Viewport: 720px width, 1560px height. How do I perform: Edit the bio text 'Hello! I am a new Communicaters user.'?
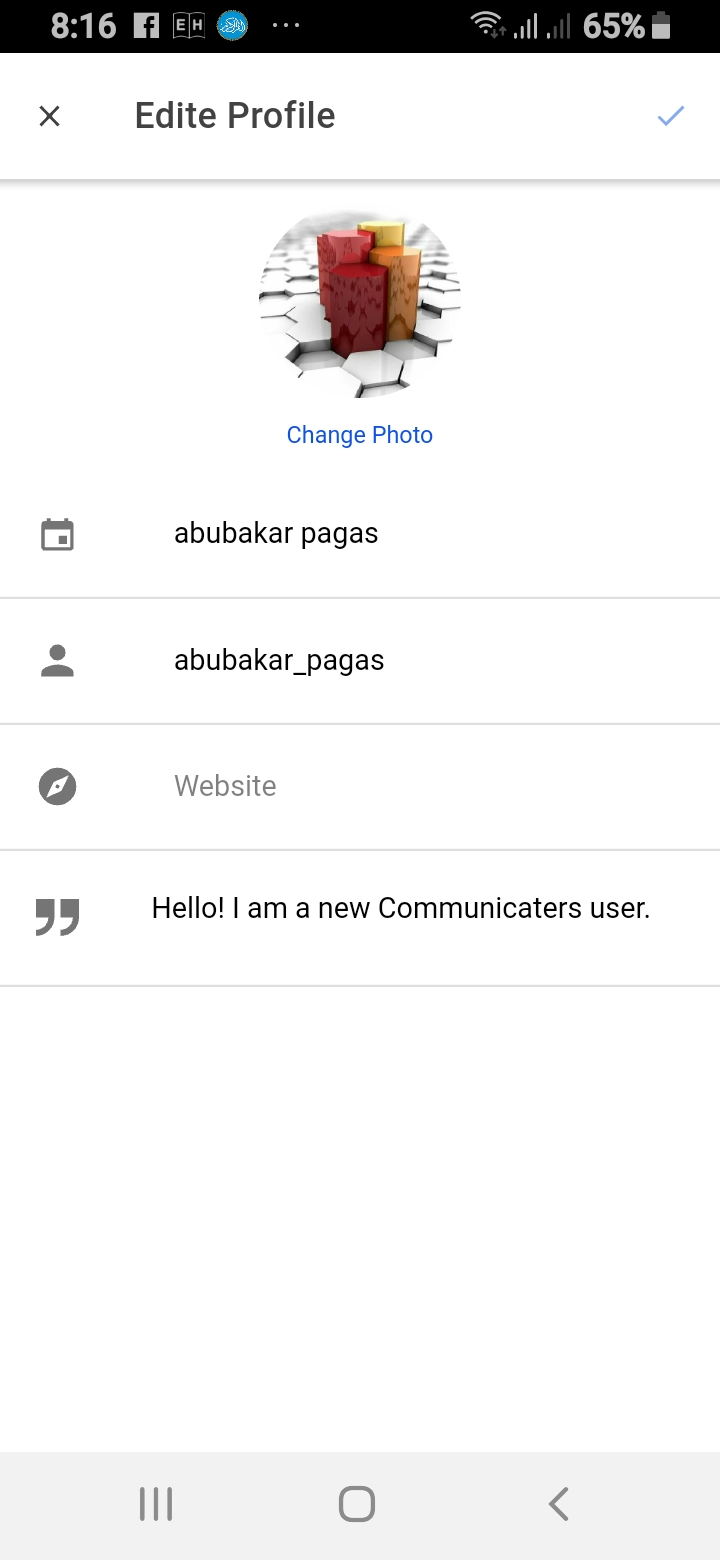pyautogui.click(x=400, y=908)
